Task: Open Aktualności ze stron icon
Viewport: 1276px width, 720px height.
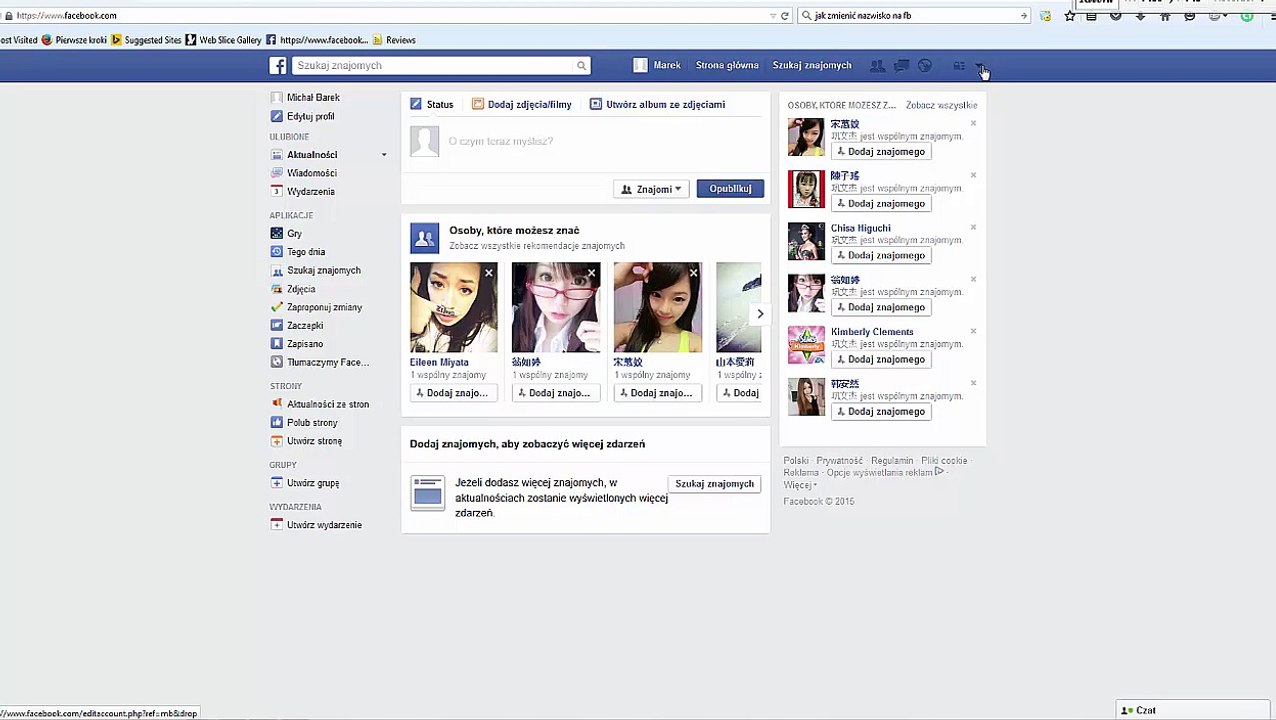Action: point(277,404)
